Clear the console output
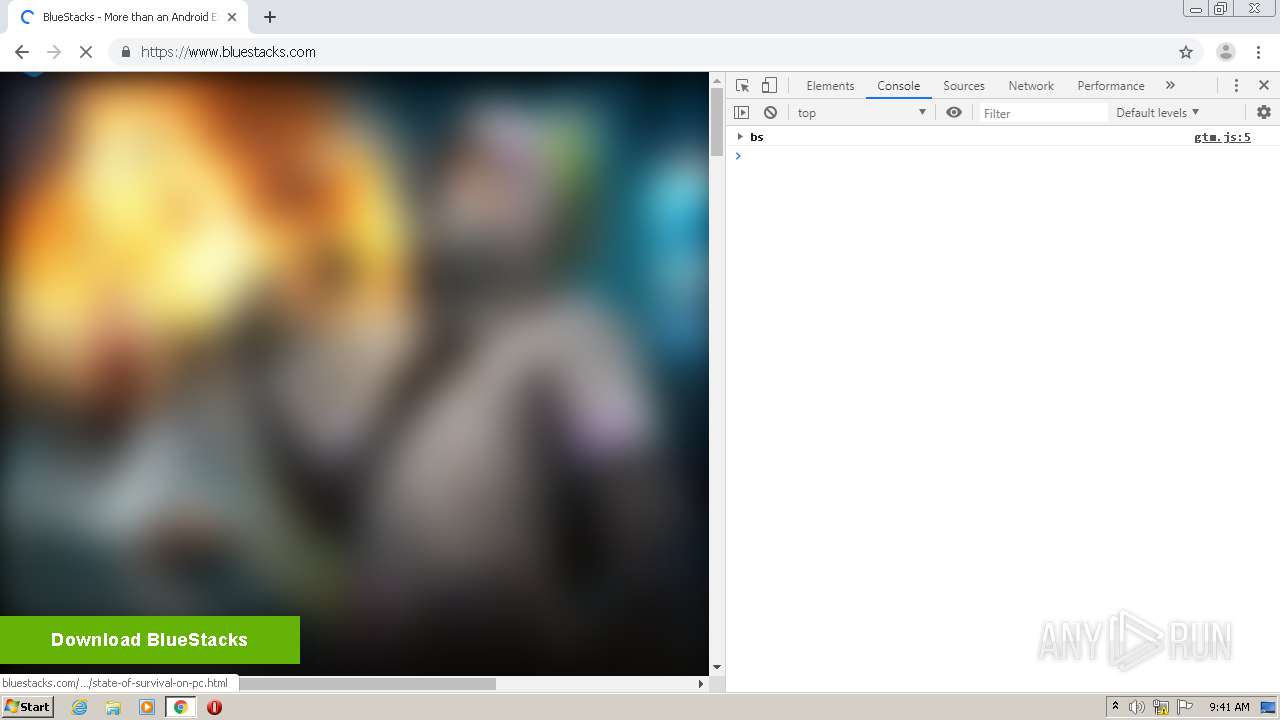The height and width of the screenshot is (720, 1280). (770, 113)
